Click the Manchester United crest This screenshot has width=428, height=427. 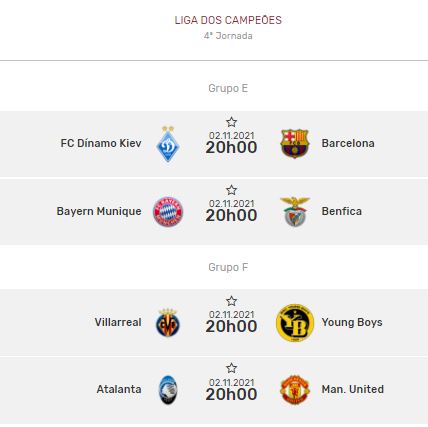pos(295,389)
